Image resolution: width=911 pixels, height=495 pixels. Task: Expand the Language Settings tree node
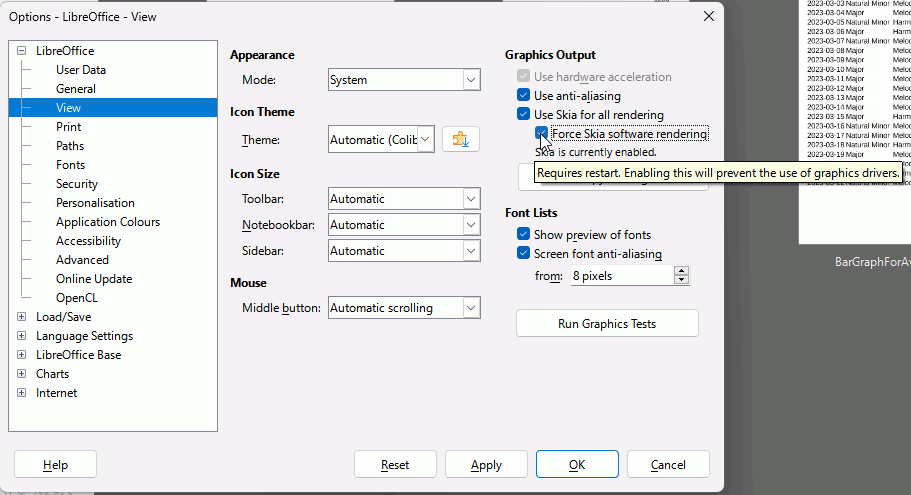point(21,336)
